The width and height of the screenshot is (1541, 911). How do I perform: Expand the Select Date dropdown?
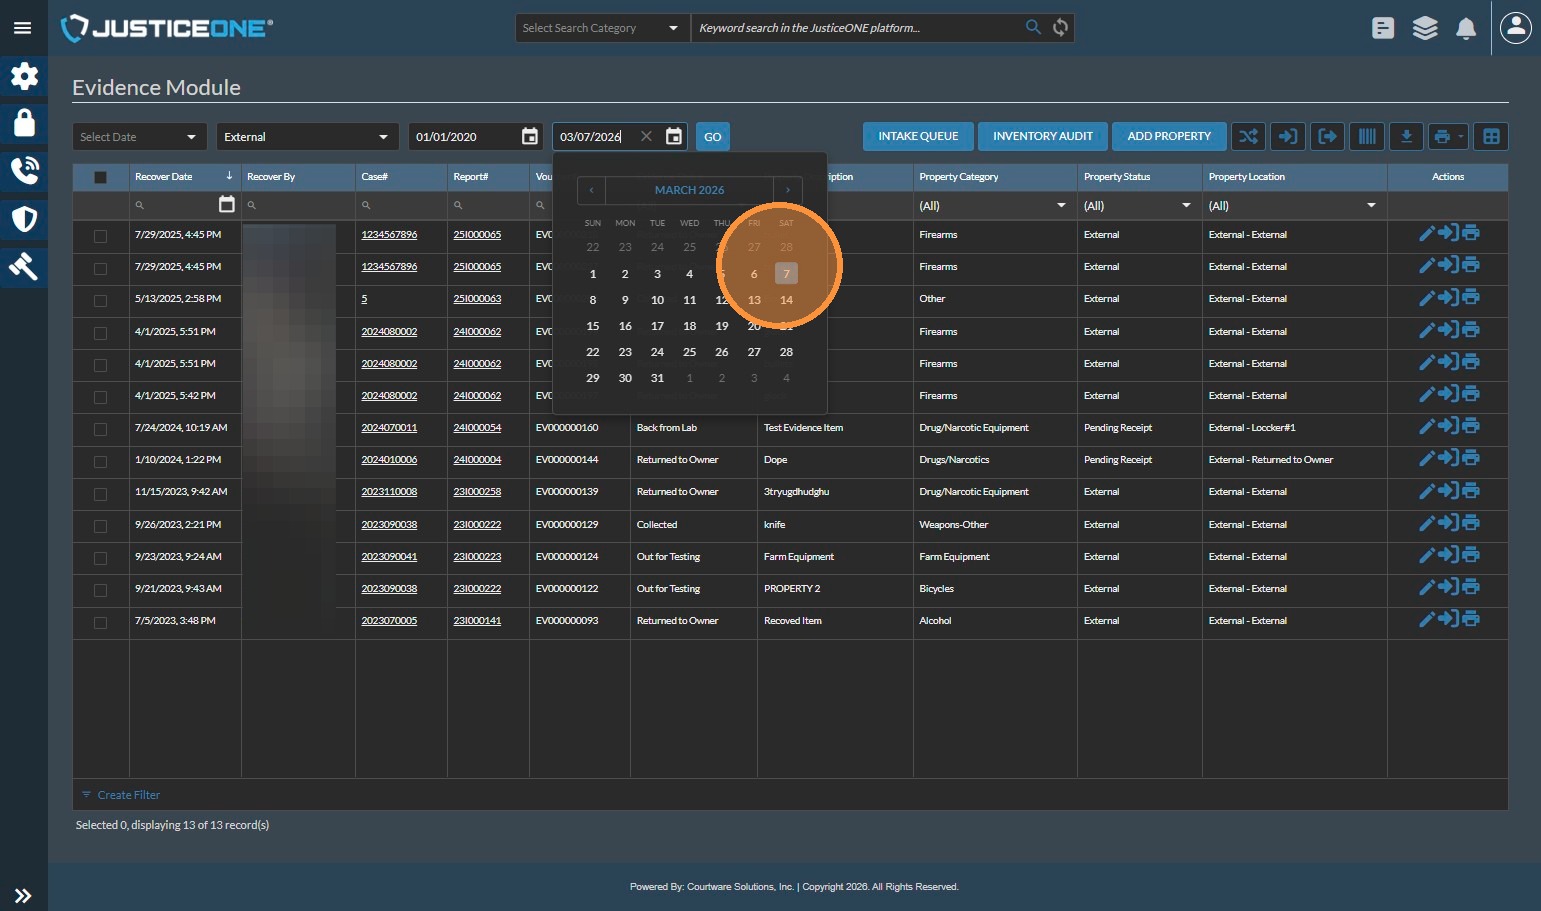pos(139,137)
